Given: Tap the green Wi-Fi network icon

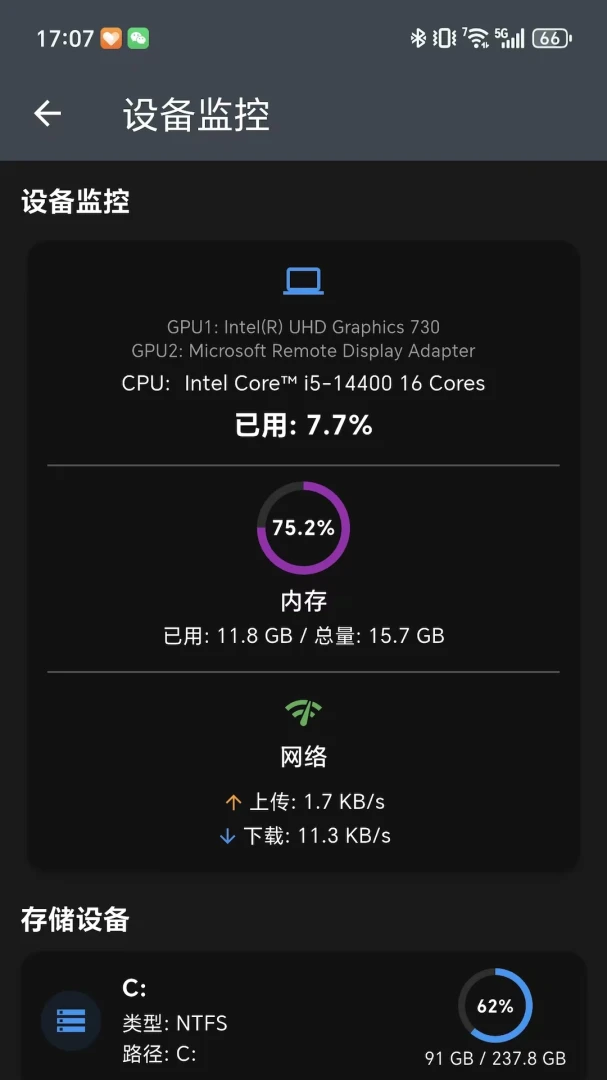Looking at the screenshot, I should tap(303, 712).
